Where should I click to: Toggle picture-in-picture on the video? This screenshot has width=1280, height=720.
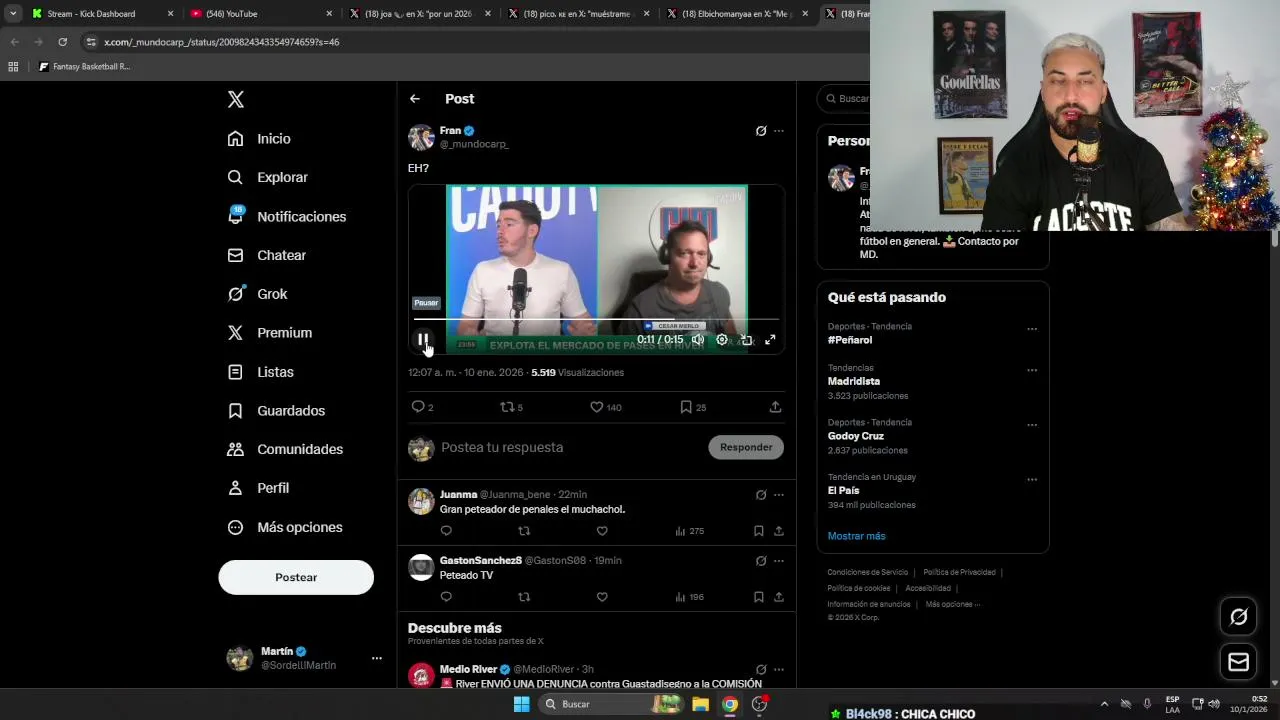click(x=746, y=340)
